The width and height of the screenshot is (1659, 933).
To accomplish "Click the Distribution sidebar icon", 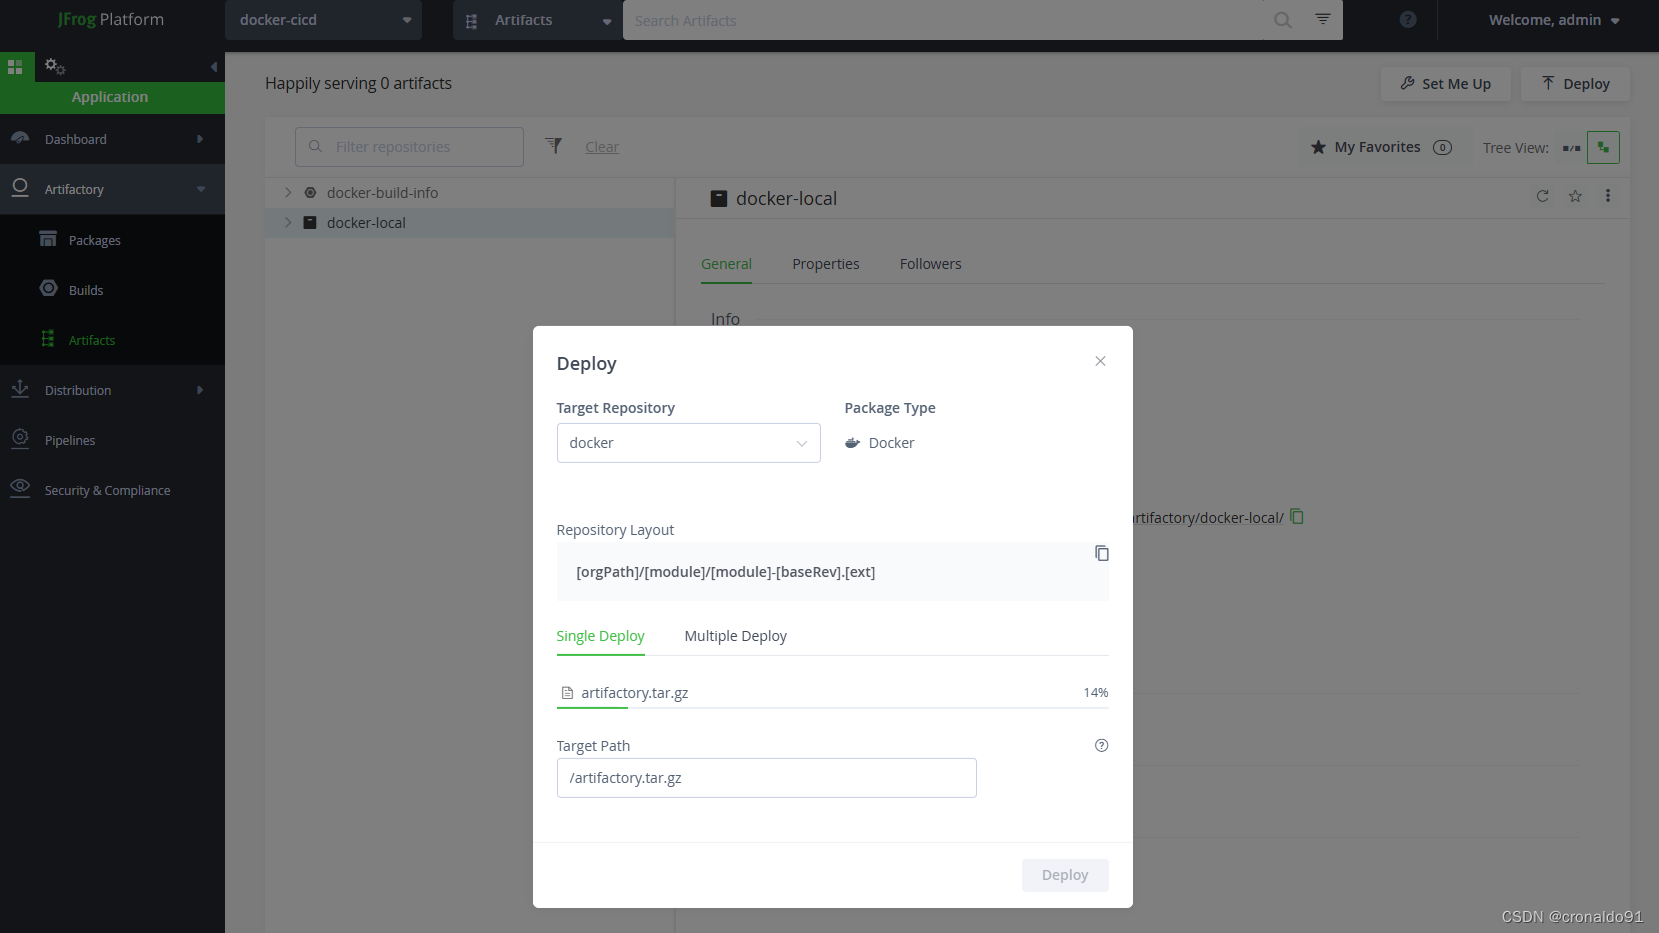I will (20, 389).
